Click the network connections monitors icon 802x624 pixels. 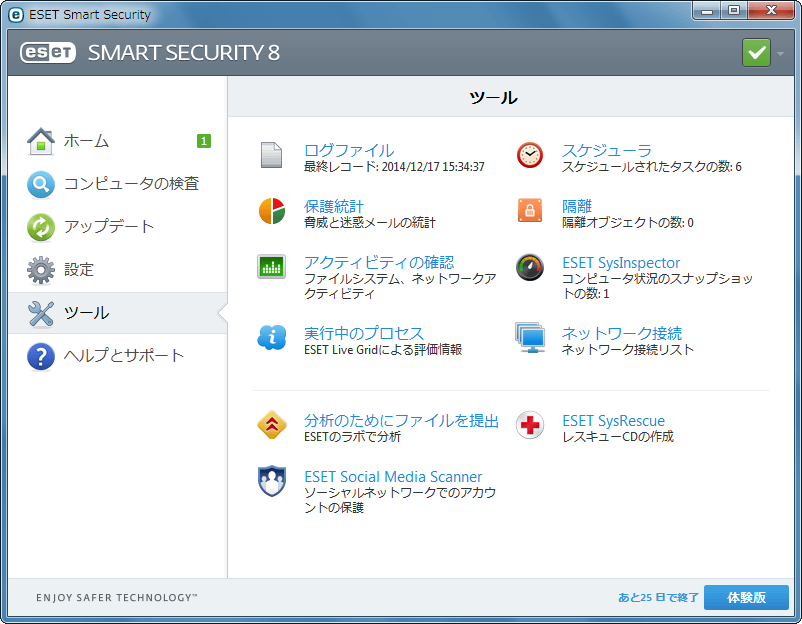click(529, 338)
